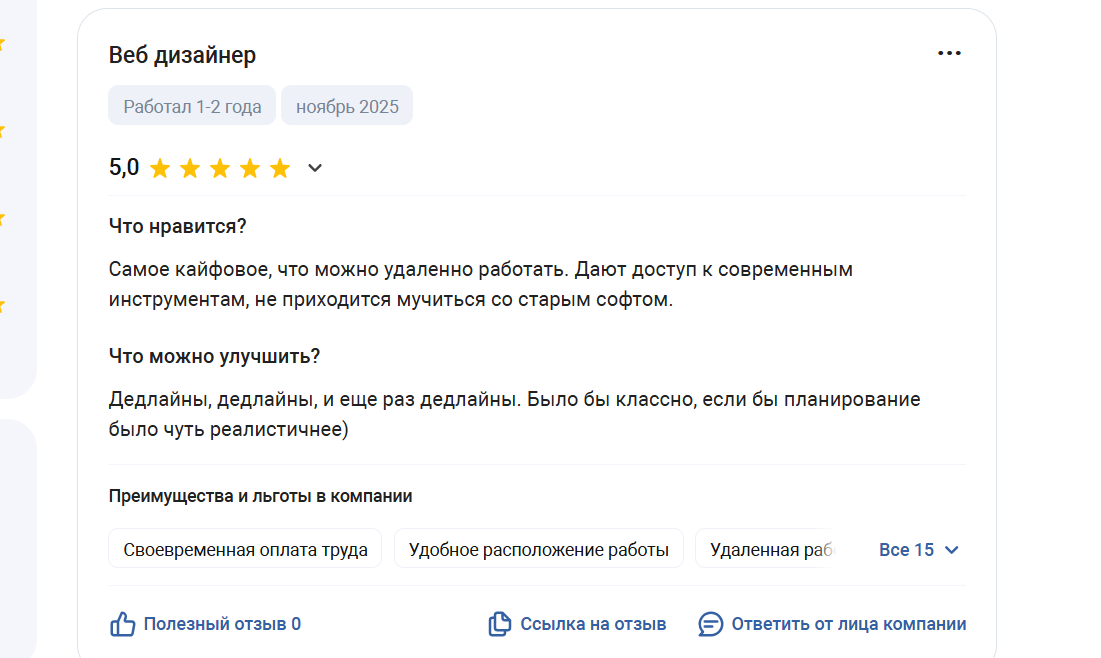Click Ответить от лица компании link
1101x658 pixels.
point(848,625)
